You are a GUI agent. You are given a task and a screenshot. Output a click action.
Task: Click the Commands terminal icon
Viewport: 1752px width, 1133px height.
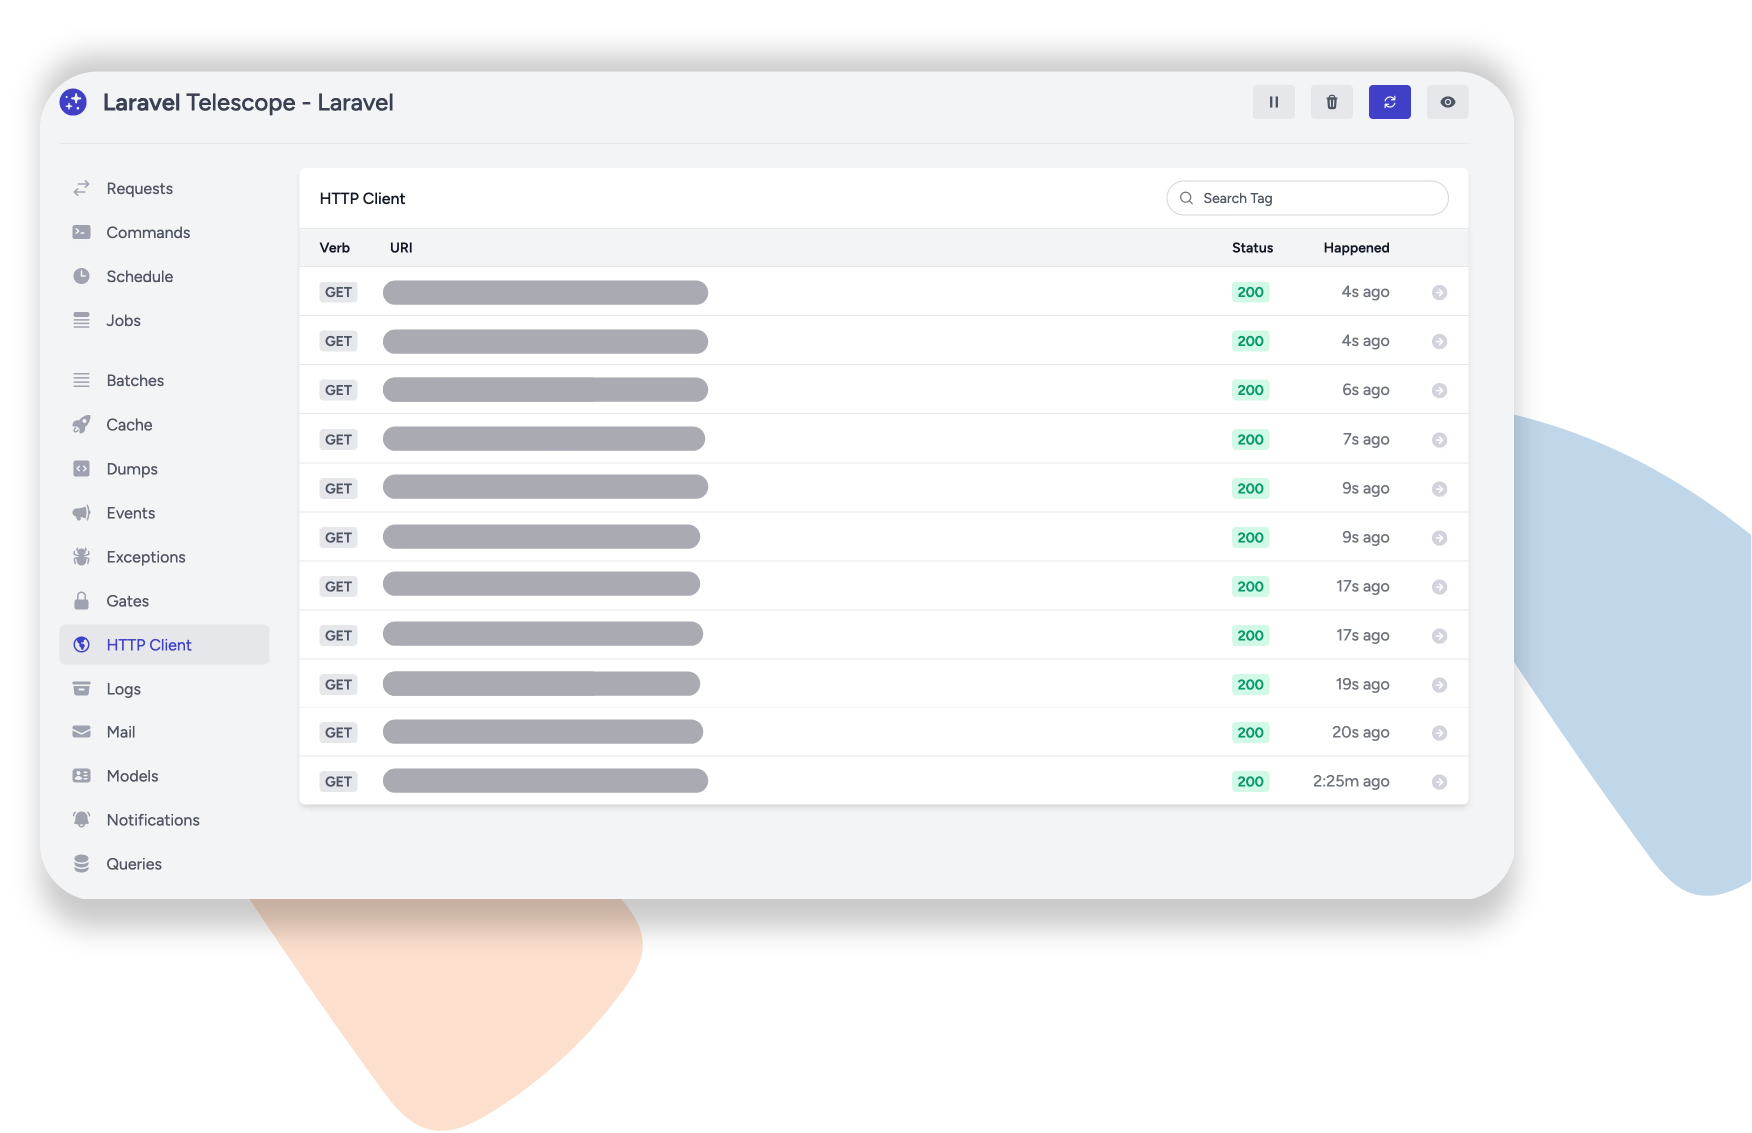tap(82, 232)
